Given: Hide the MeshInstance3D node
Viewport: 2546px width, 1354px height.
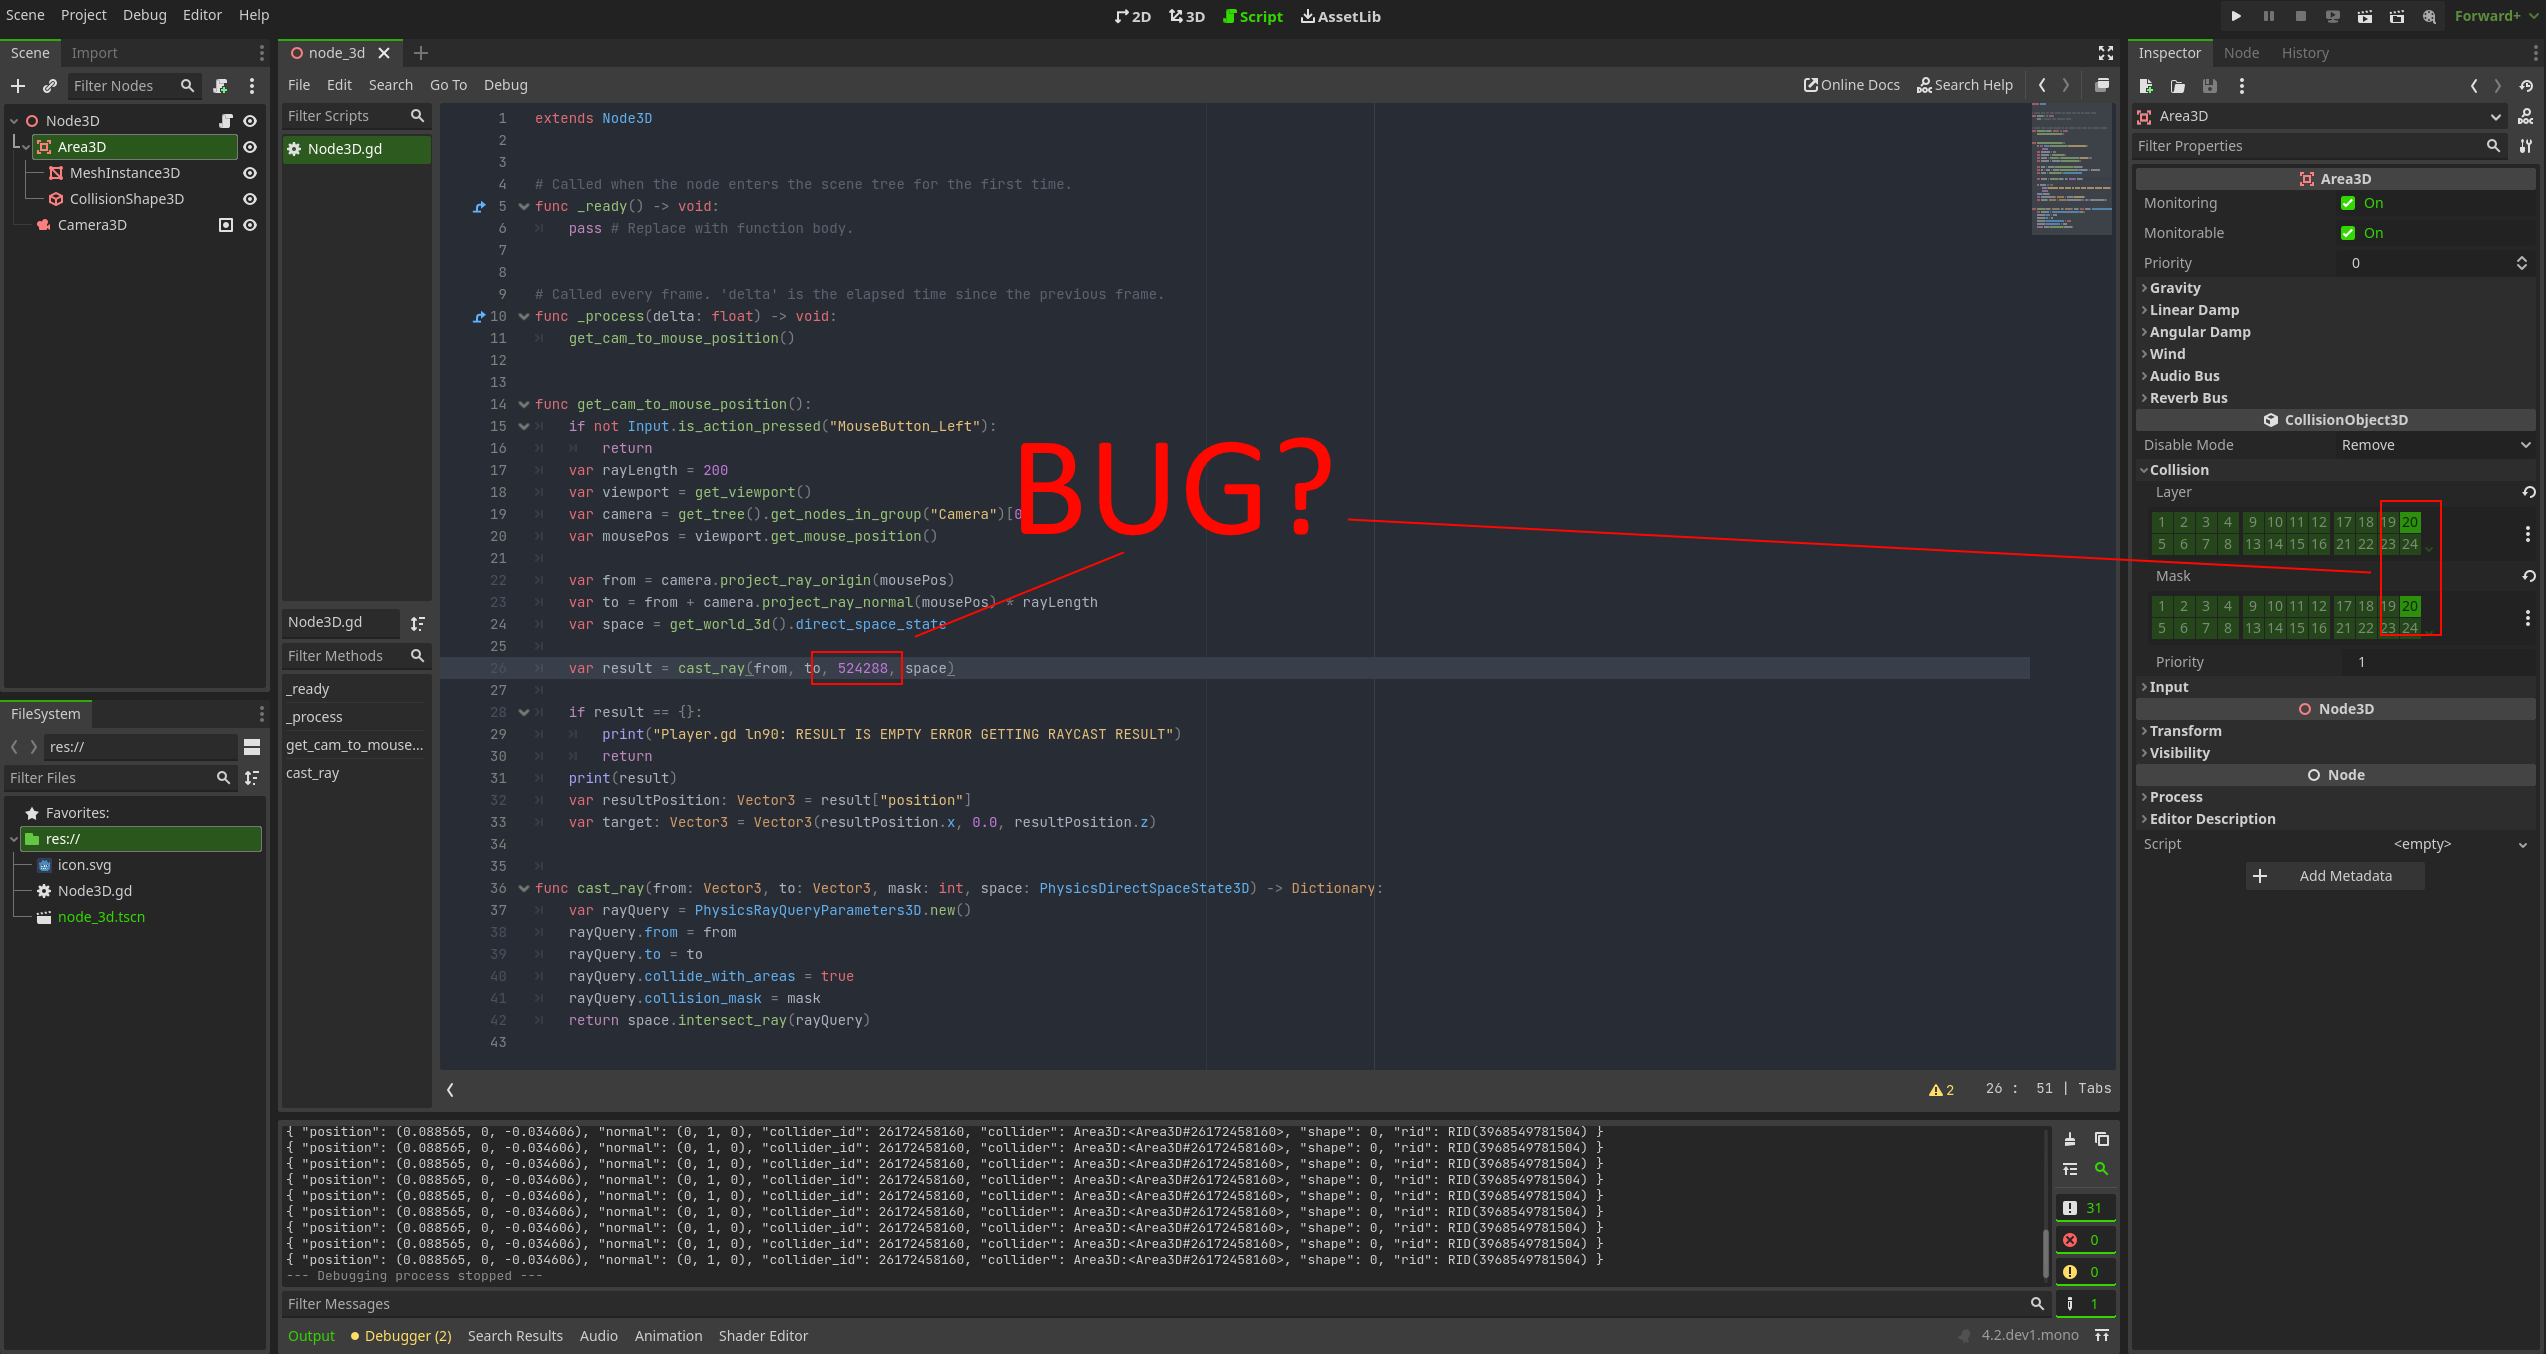Looking at the screenshot, I should pyautogui.click(x=250, y=172).
